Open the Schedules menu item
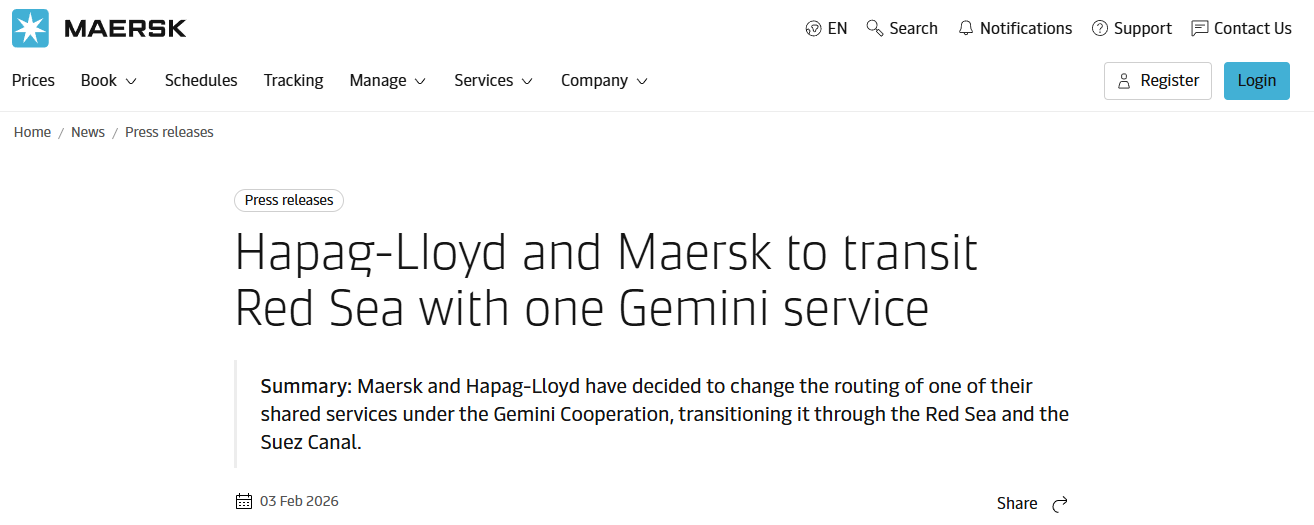This screenshot has height=525, width=1314. (201, 80)
